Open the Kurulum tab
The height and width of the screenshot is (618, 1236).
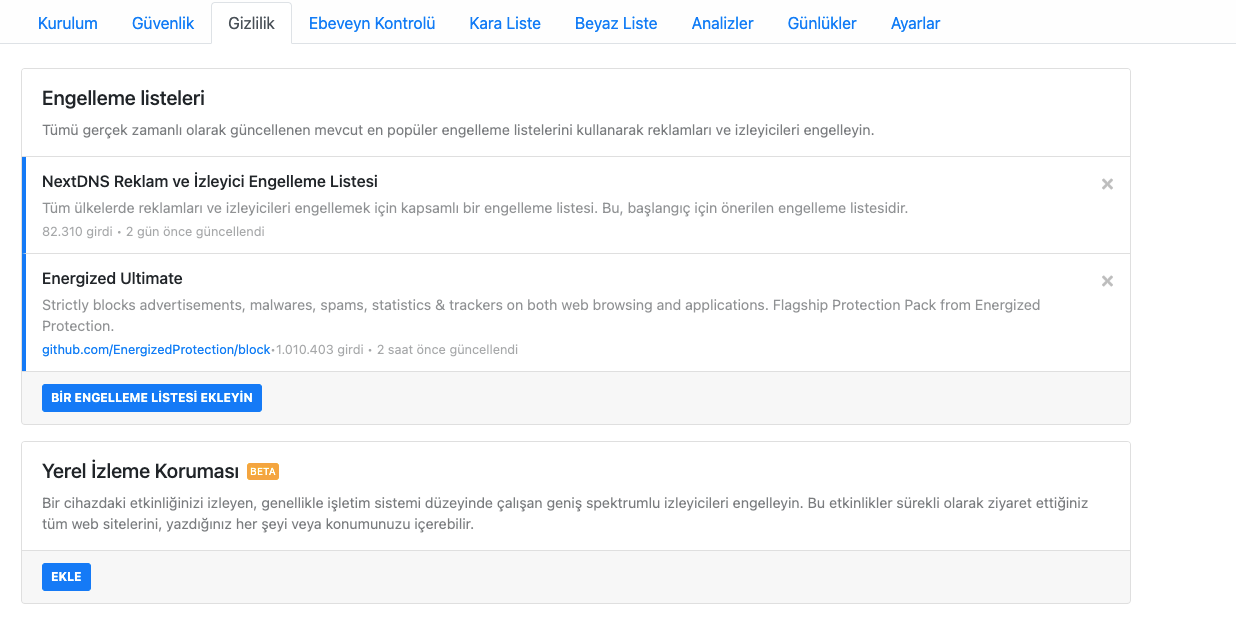click(68, 23)
